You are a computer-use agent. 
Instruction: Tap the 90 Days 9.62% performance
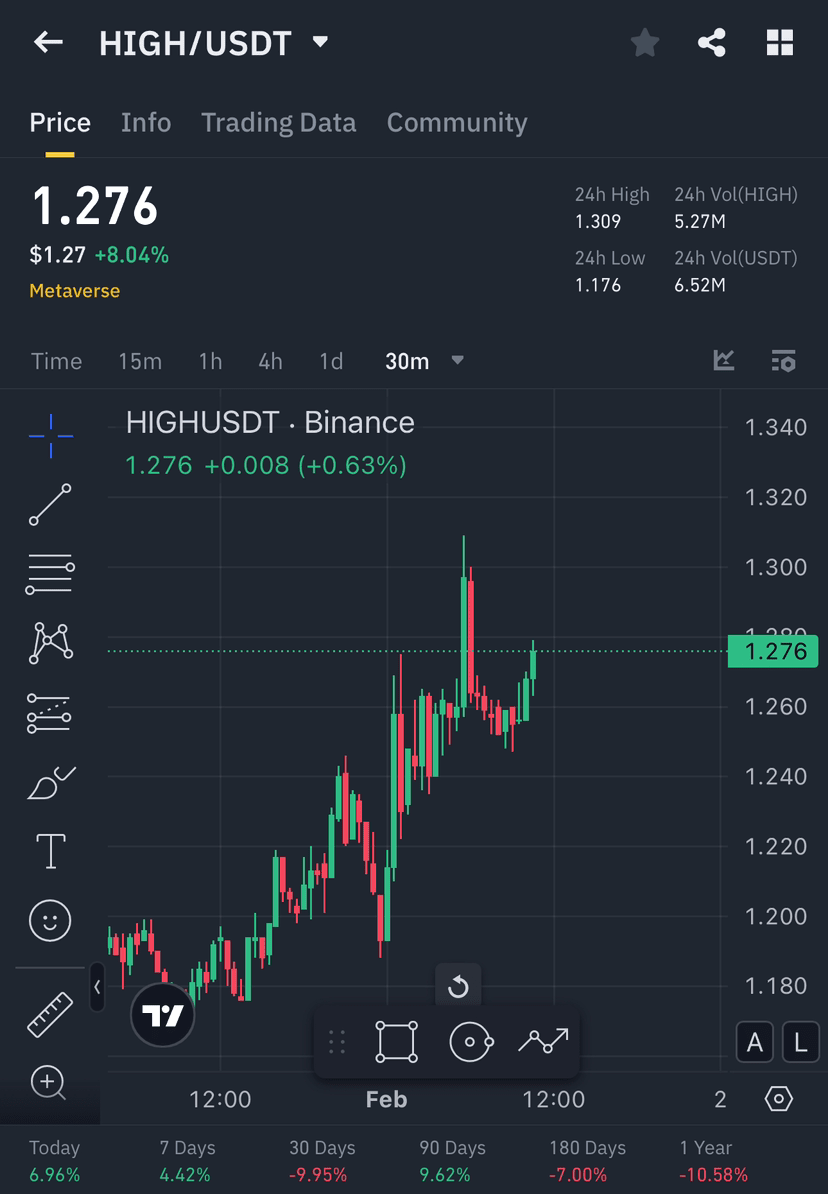(452, 1160)
